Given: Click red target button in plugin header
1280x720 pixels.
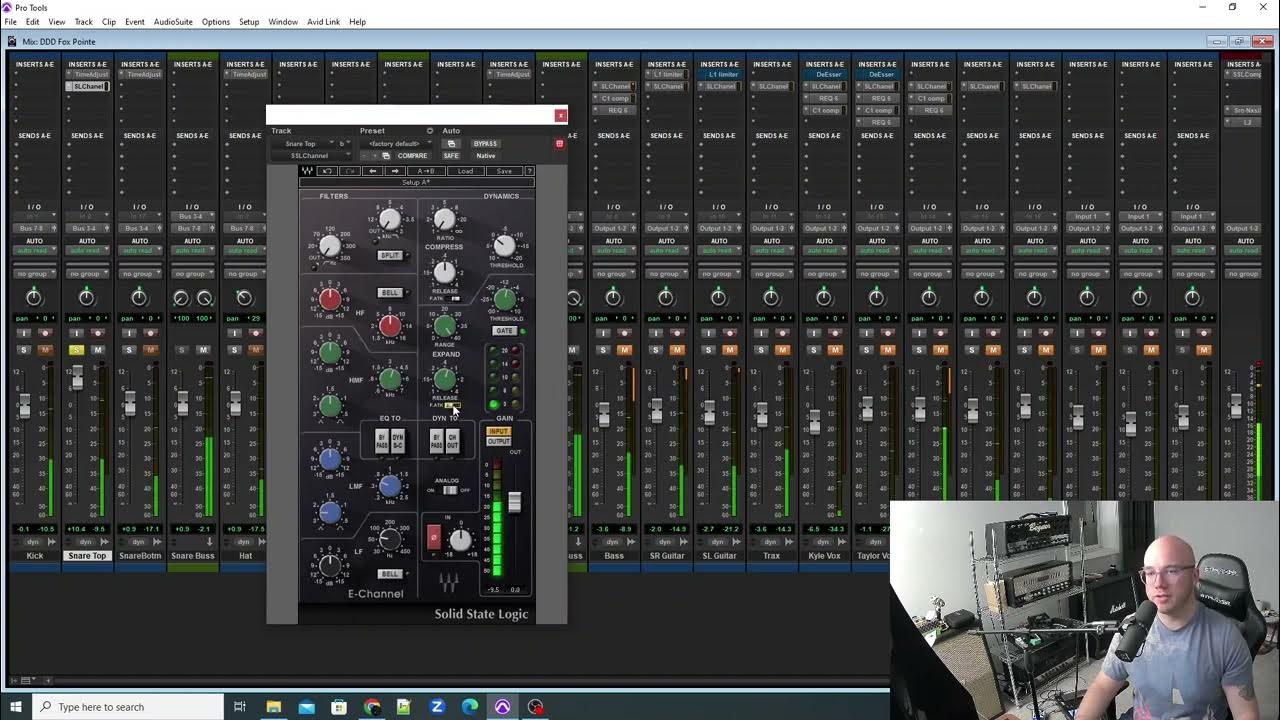Looking at the screenshot, I should point(559,144).
